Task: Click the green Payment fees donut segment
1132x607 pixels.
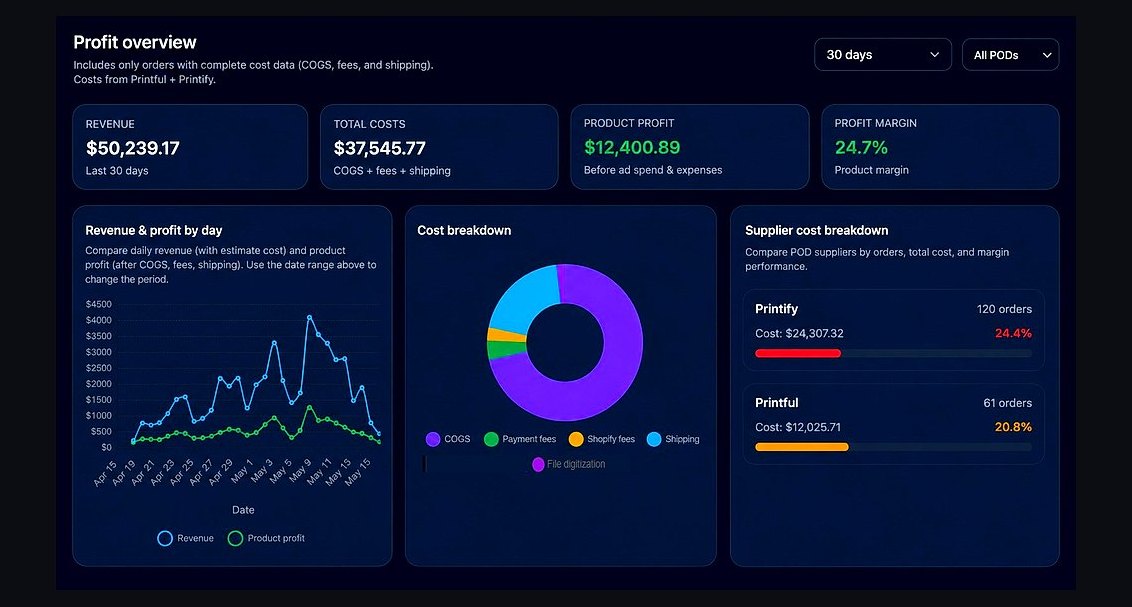Action: [506, 350]
